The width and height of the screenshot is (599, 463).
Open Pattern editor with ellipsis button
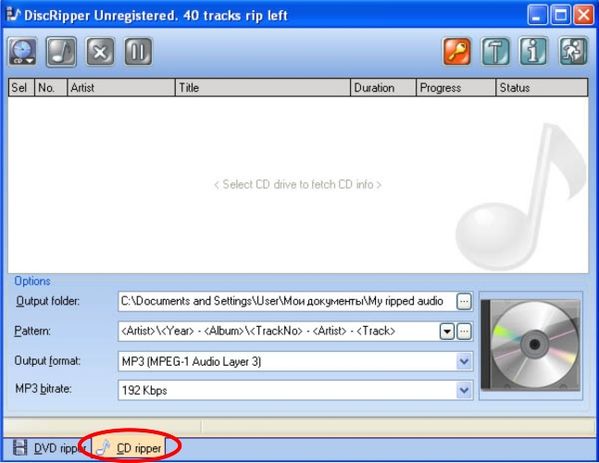coord(464,332)
